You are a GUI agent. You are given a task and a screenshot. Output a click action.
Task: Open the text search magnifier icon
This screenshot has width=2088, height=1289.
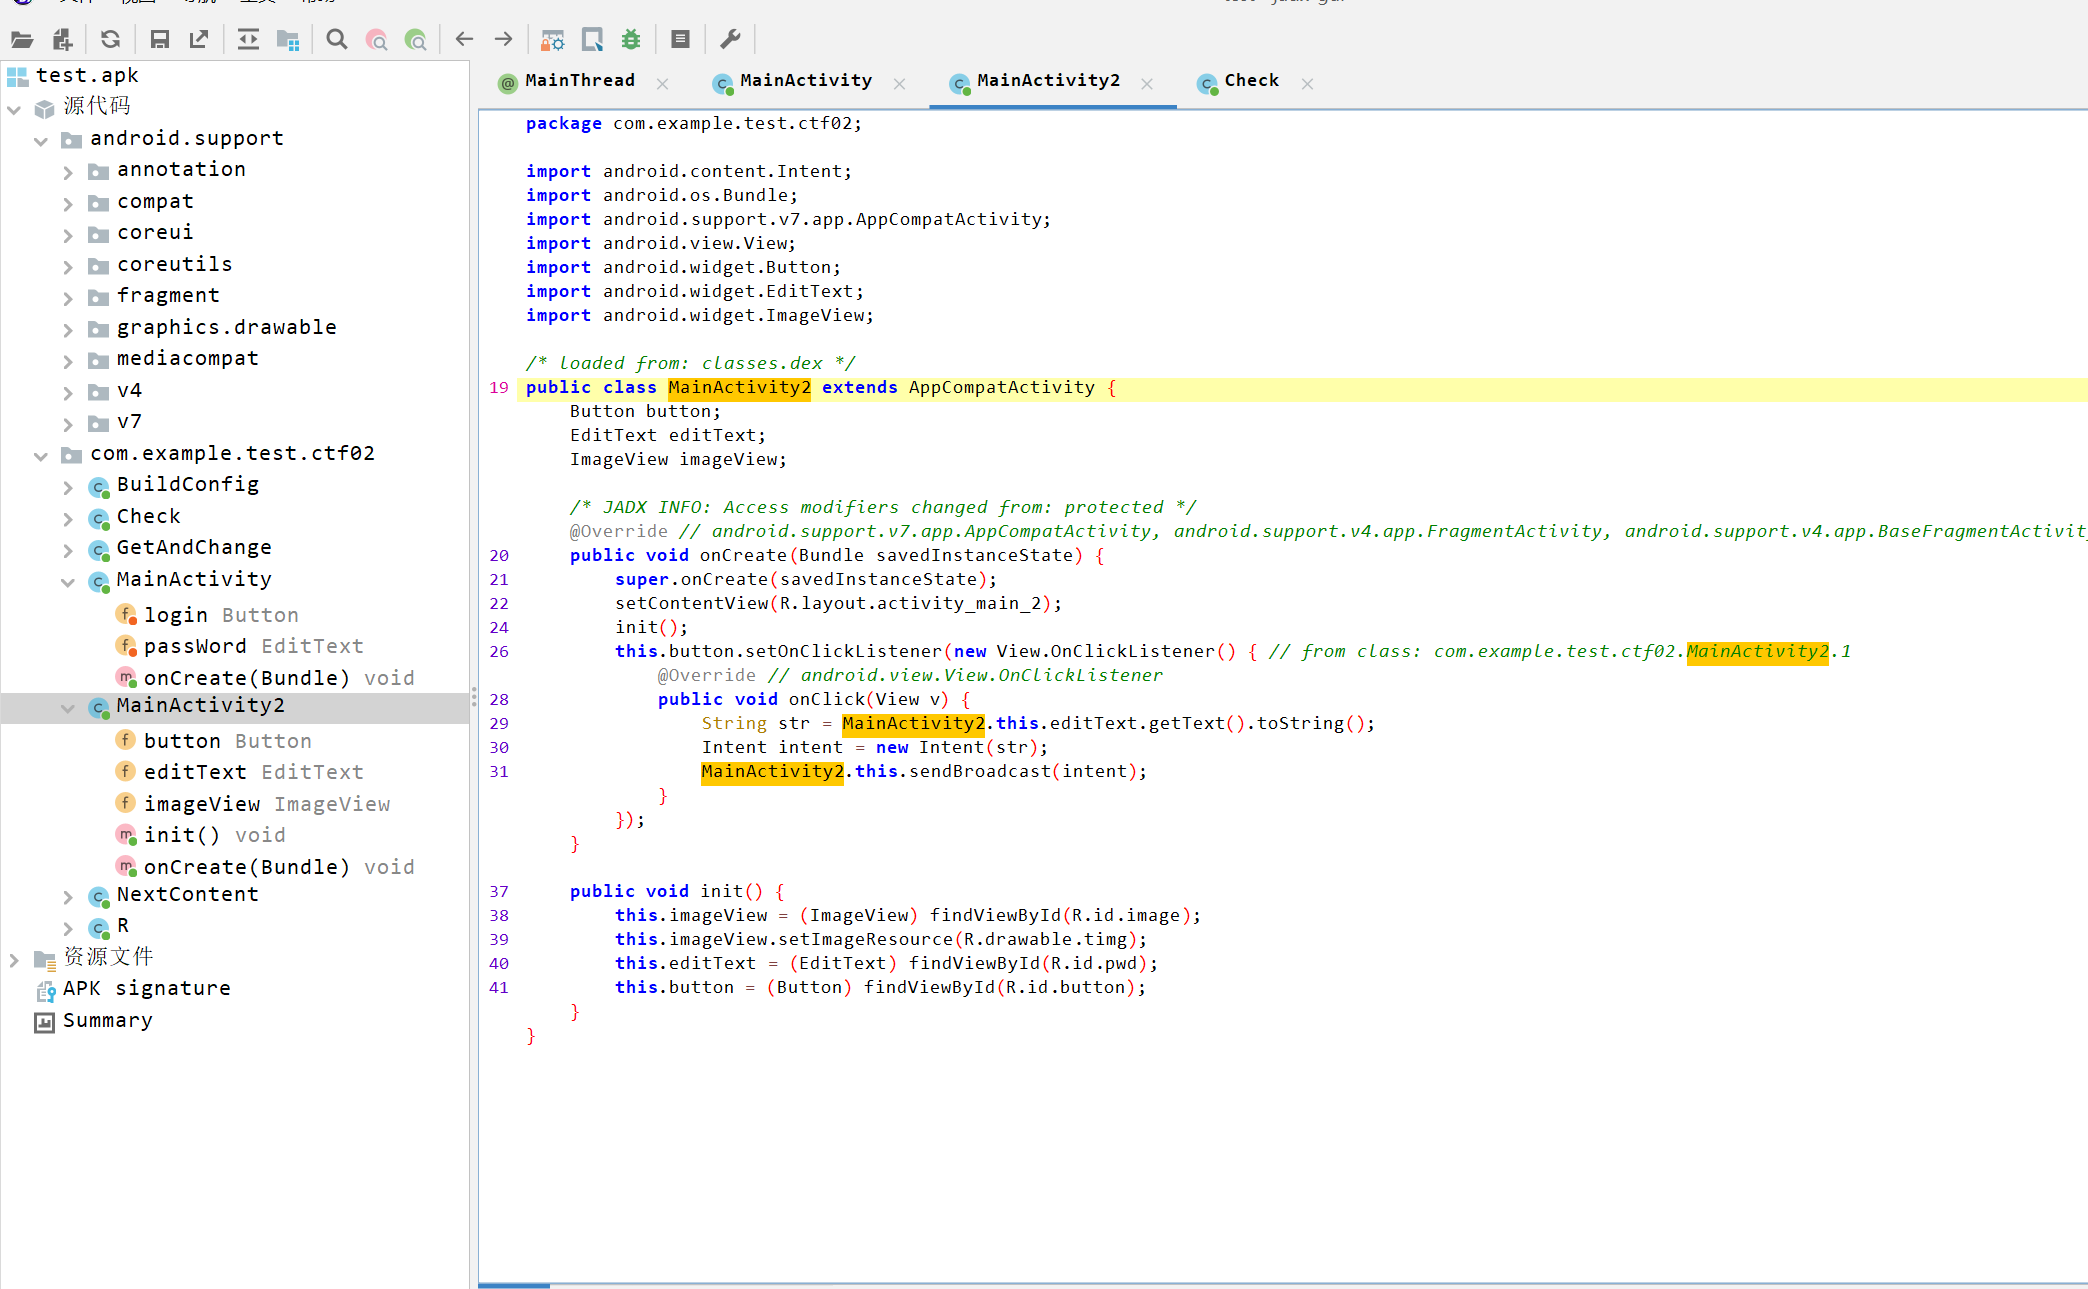click(x=337, y=40)
